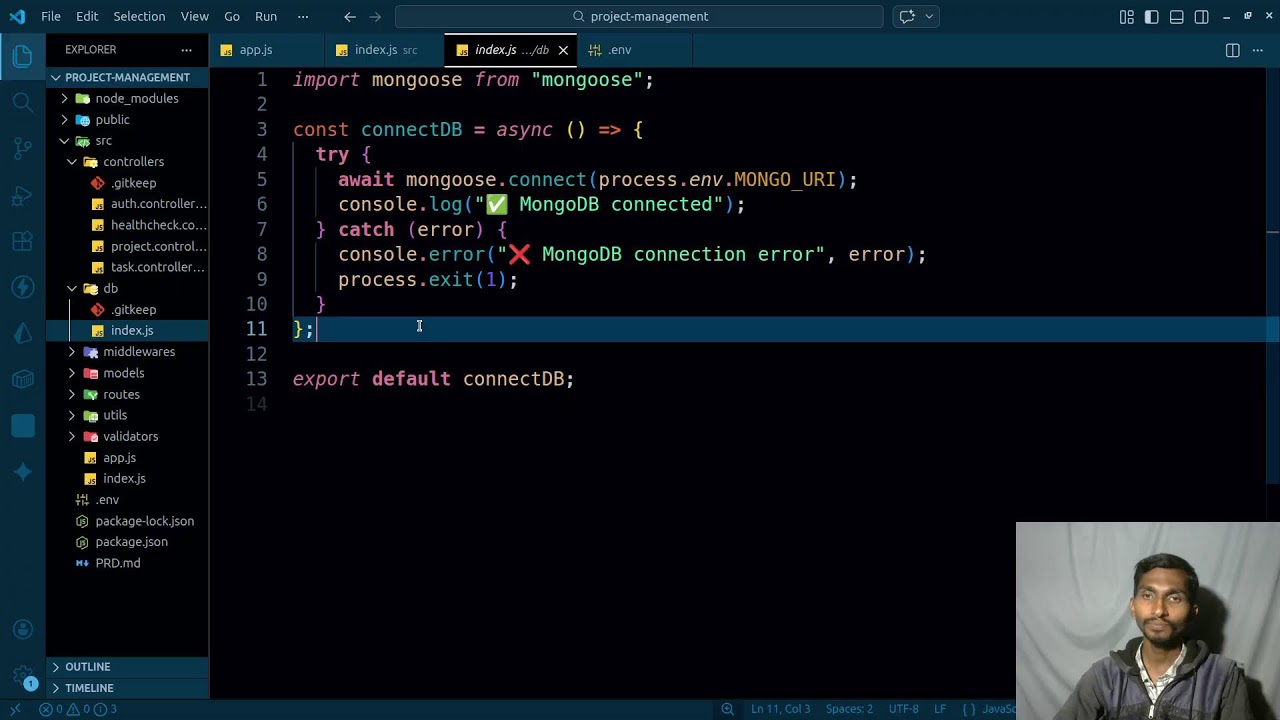Expand the TIMELINE section
Viewport: 1280px width, 720px height.
(127, 688)
